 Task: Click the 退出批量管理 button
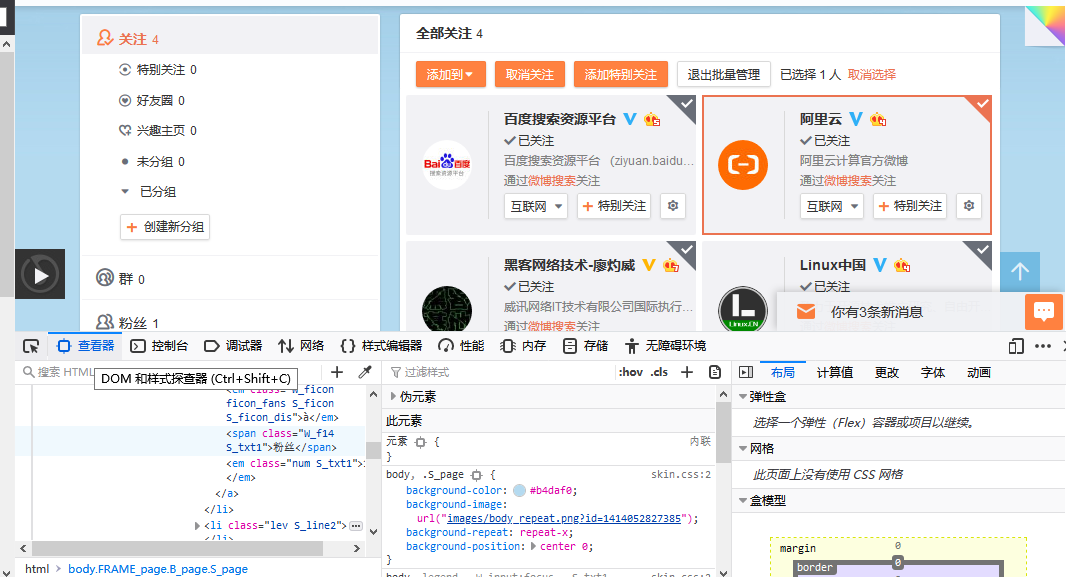(723, 74)
